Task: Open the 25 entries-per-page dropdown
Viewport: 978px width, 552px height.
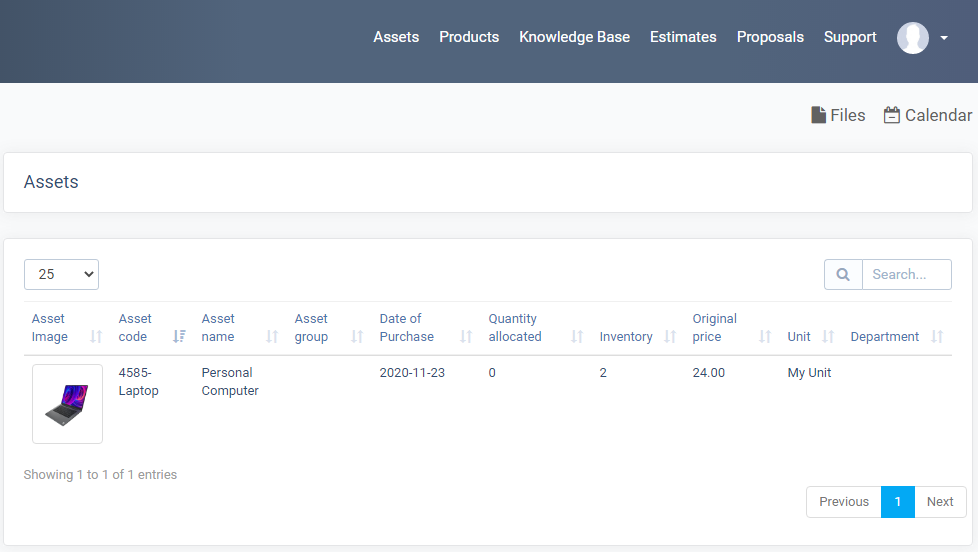Action: (61, 274)
